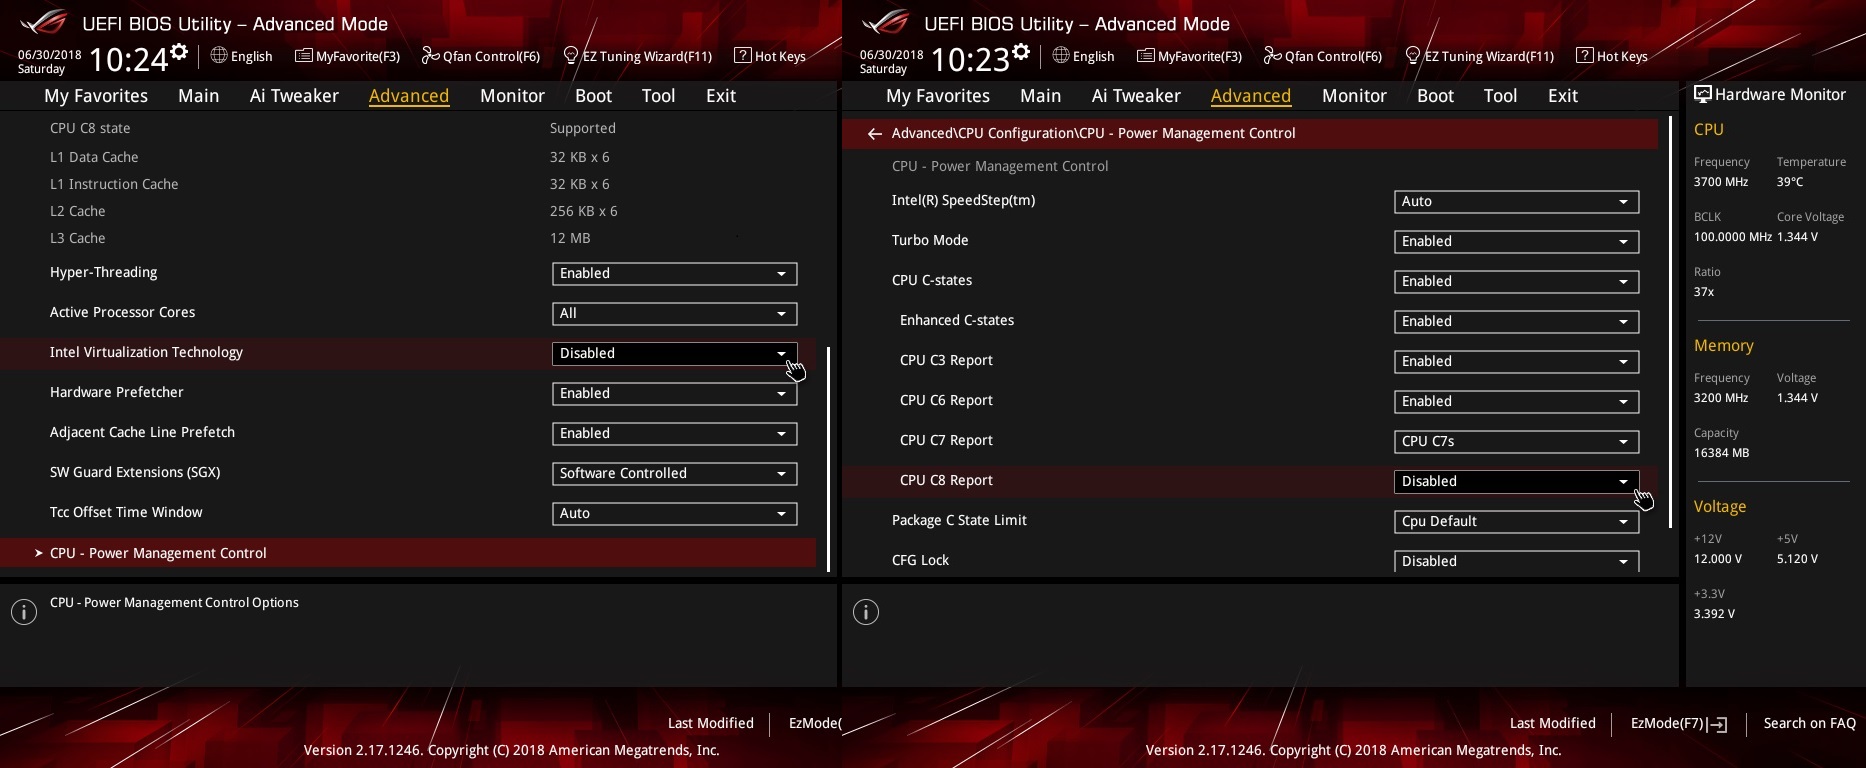Launch Qfan Control(F6) in the left panel

(480, 56)
